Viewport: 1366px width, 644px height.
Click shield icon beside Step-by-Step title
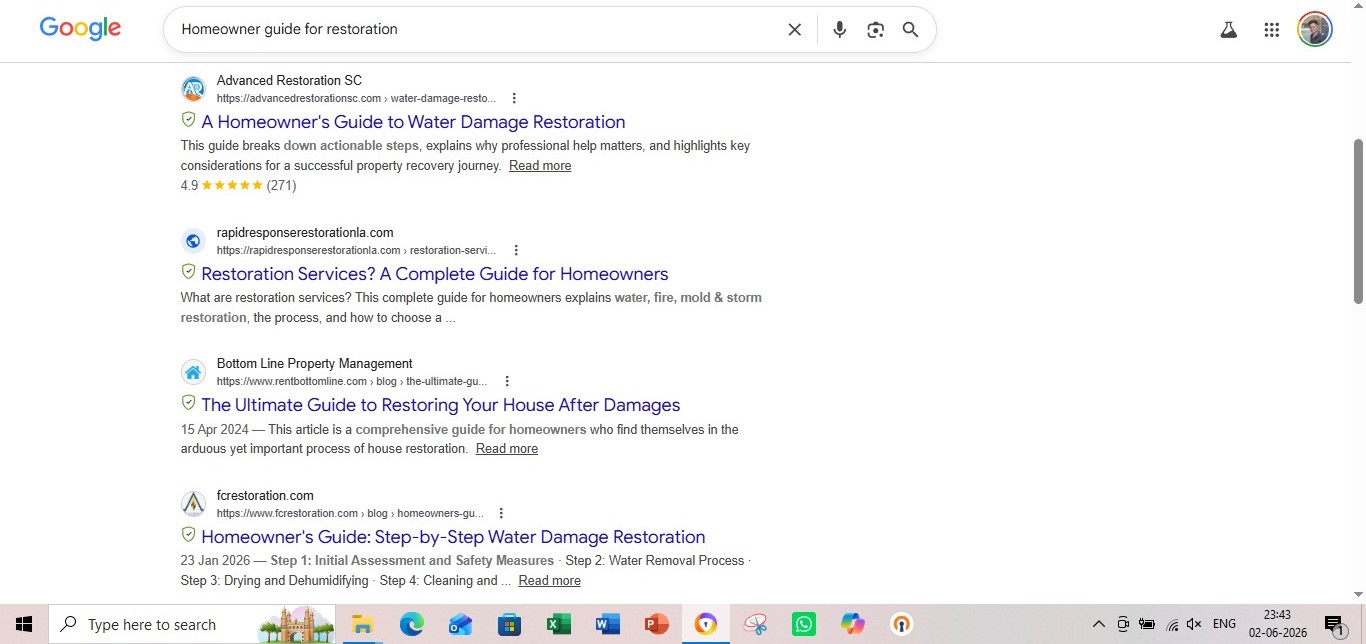[x=188, y=535]
